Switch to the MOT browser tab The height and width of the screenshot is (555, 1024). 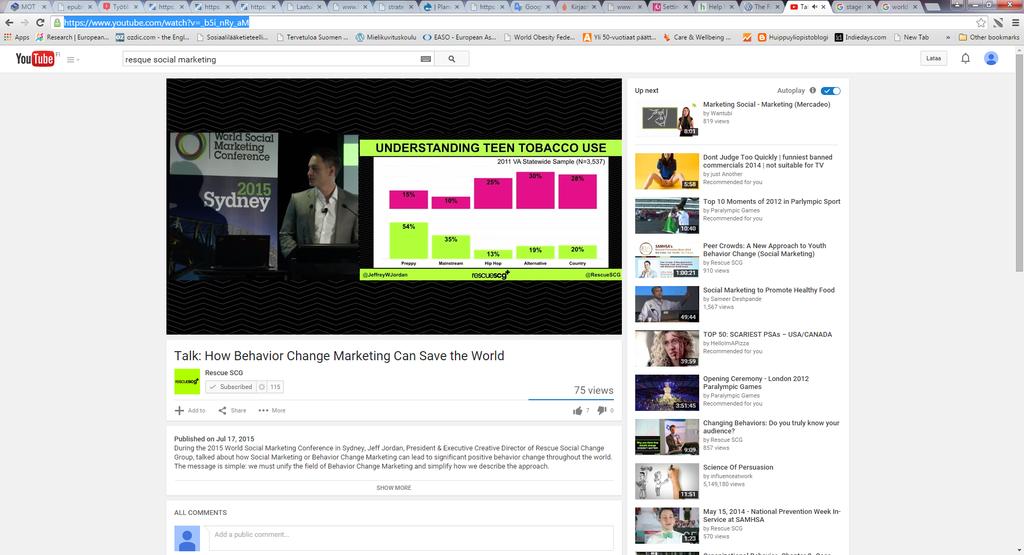click(27, 7)
